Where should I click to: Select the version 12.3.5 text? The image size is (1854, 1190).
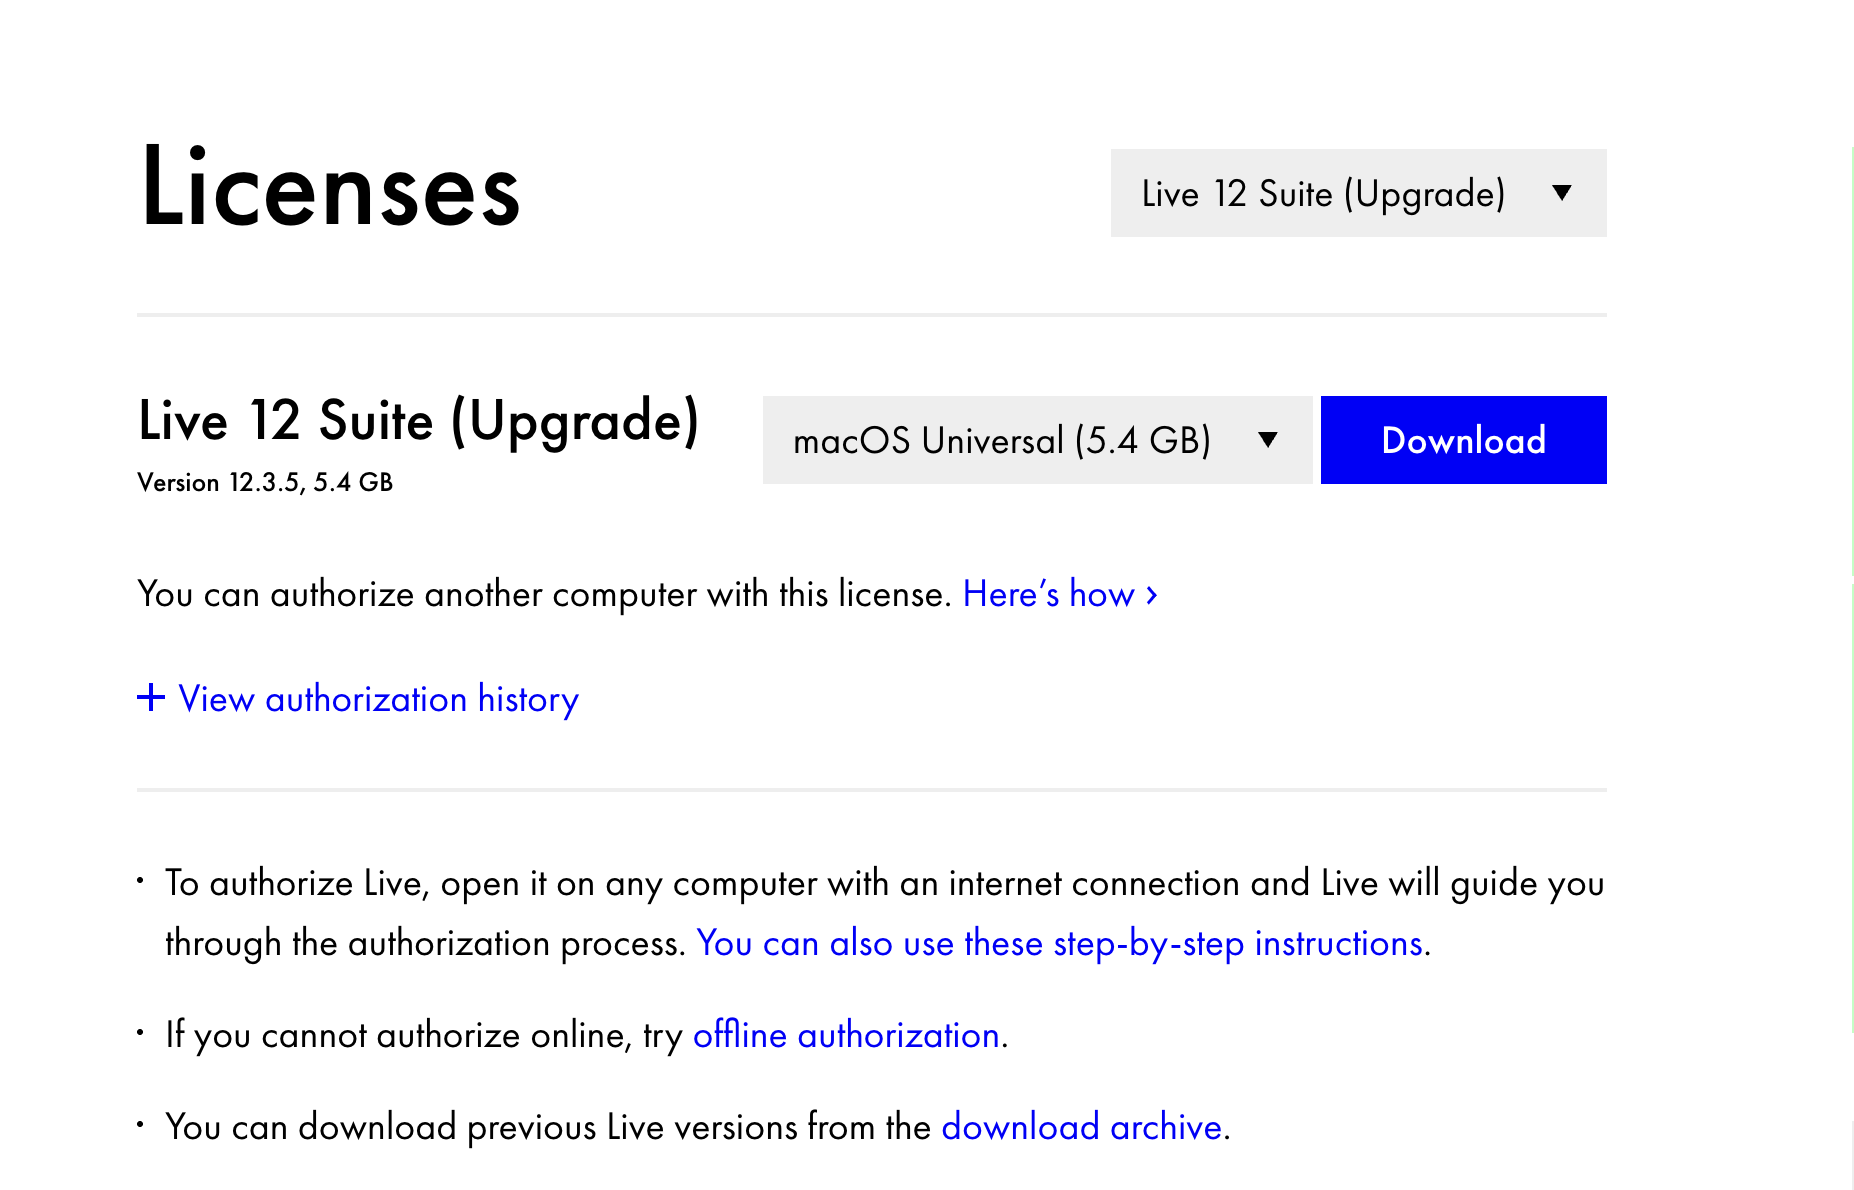click(x=265, y=482)
